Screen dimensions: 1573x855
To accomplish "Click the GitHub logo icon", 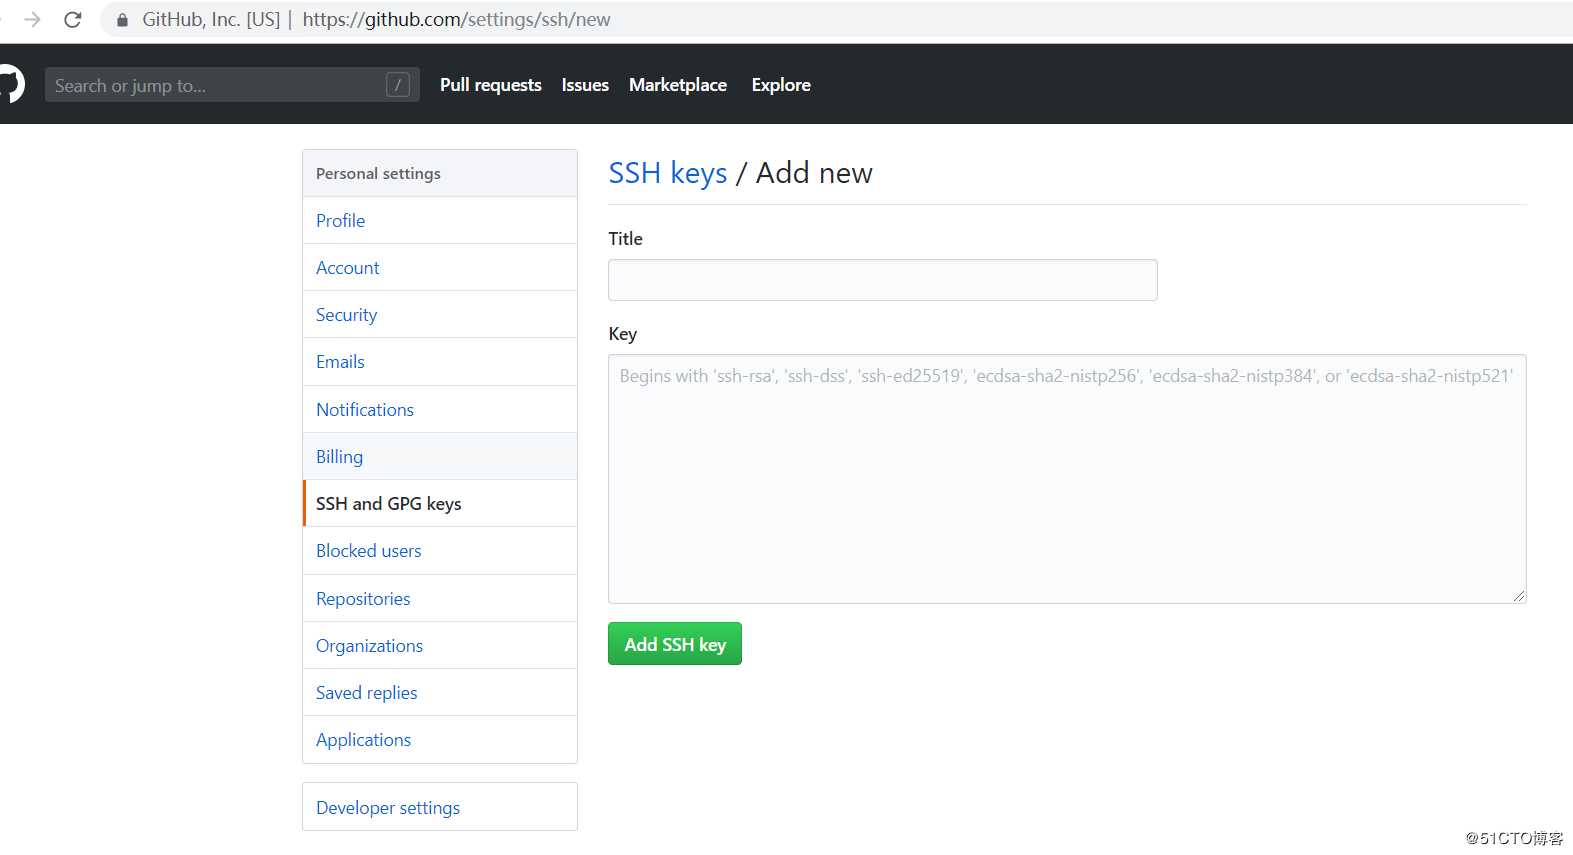I will pos(10,85).
